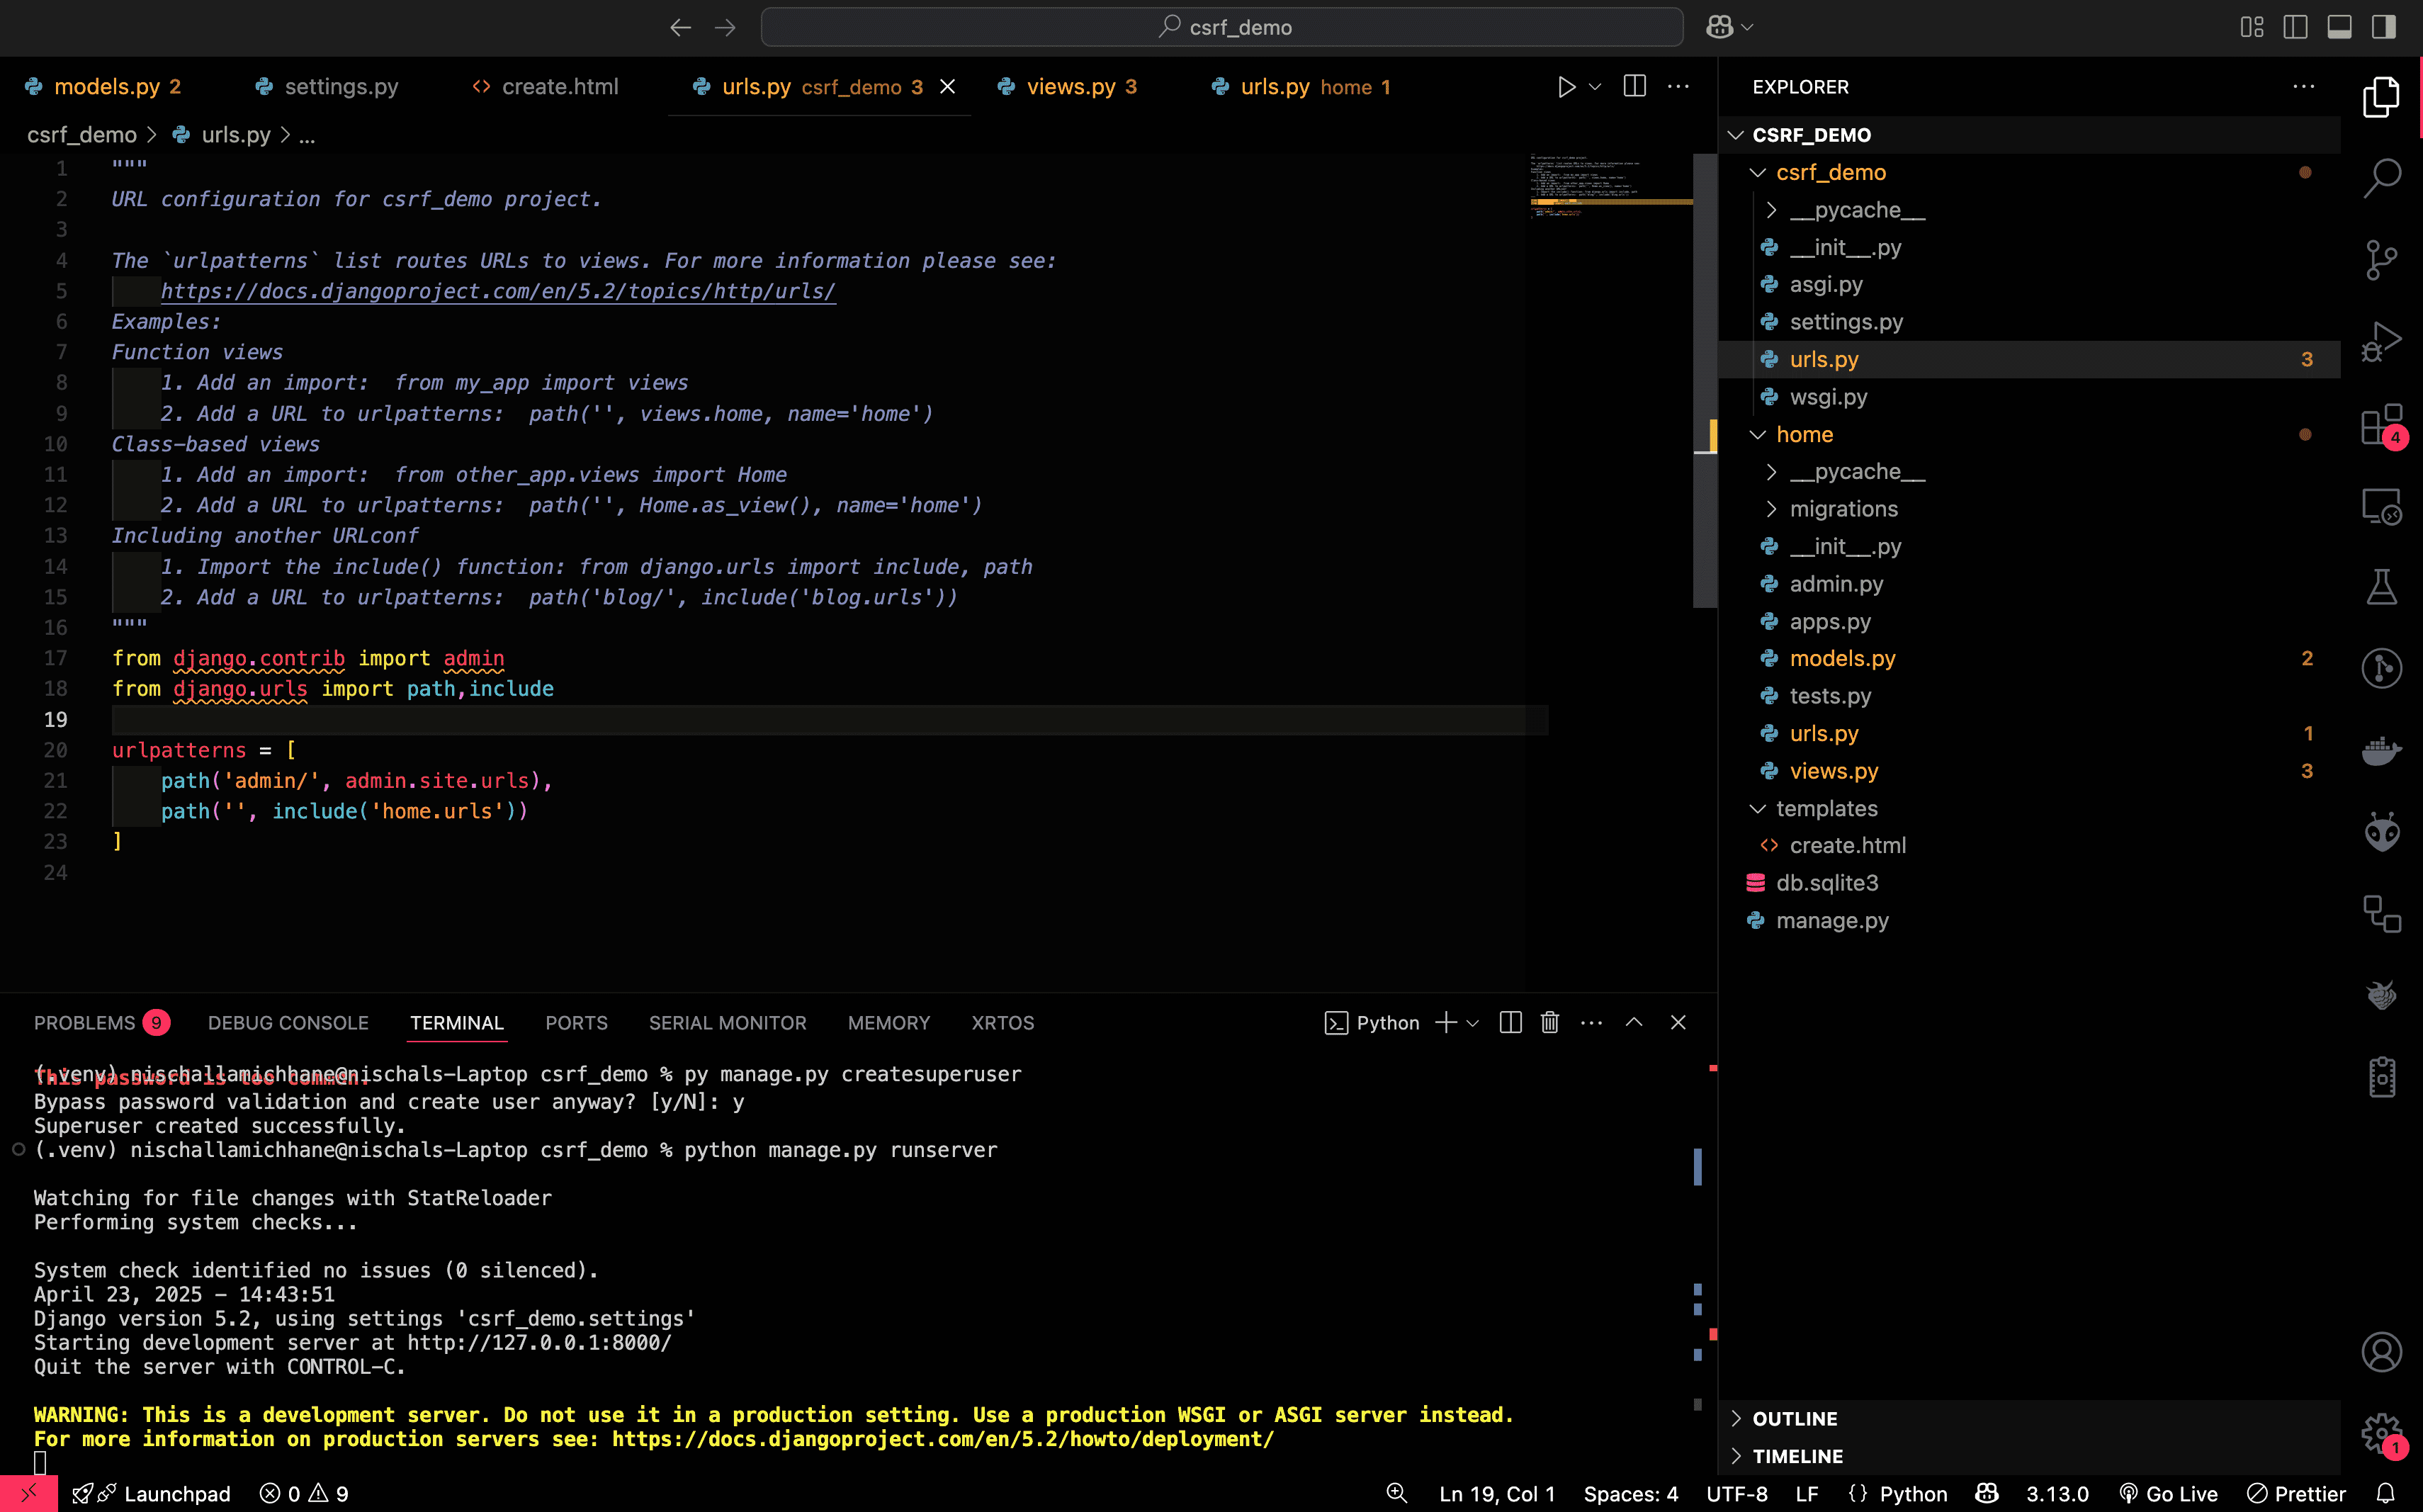Screen dimensions: 2423x1512
Task: Open the Run and Debug view
Action: point(2381,341)
